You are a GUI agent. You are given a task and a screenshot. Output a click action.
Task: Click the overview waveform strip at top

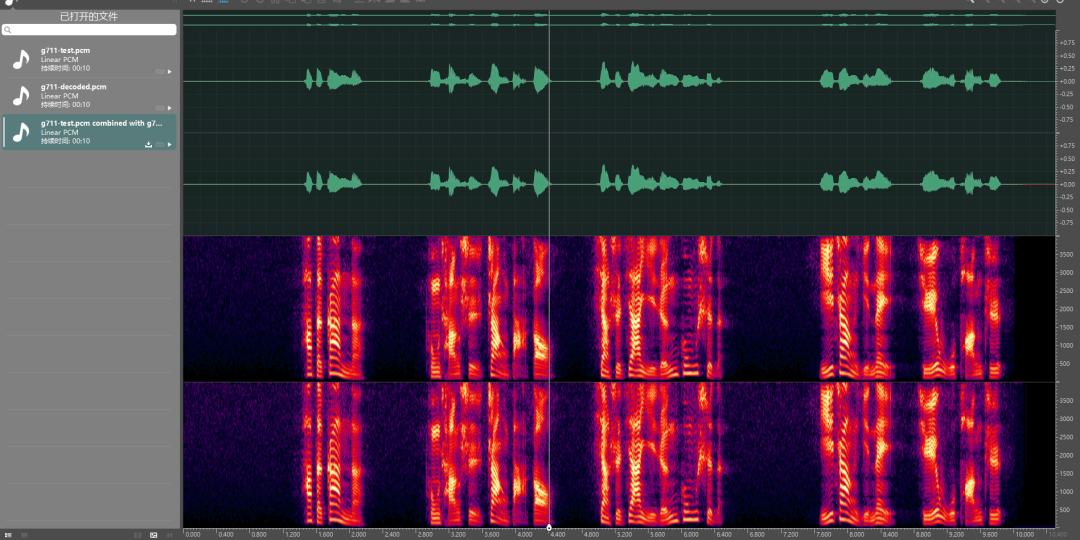[x=618, y=18]
